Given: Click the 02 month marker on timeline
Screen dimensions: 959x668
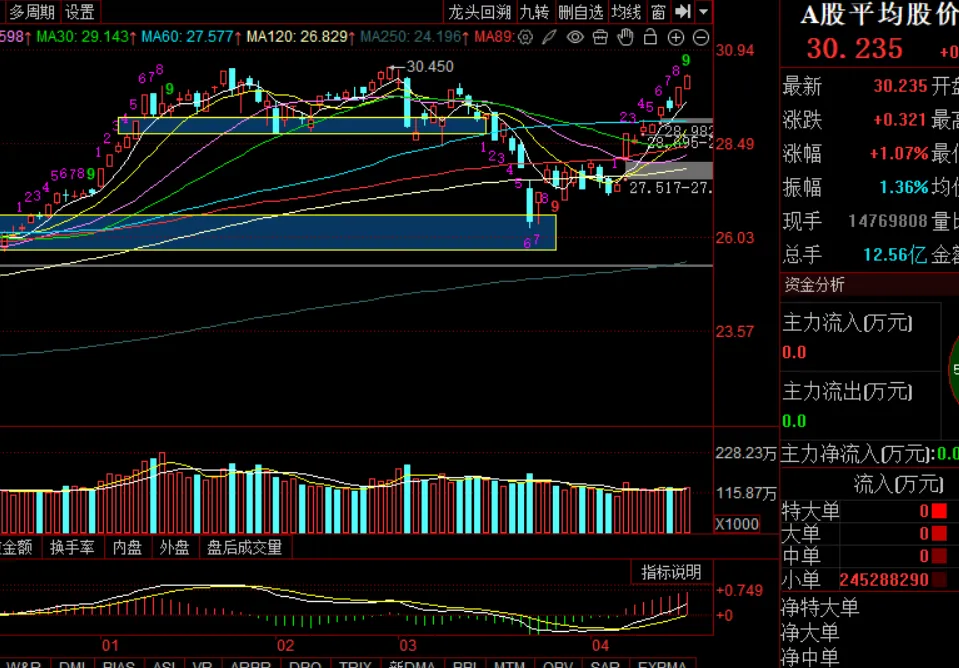Looking at the screenshot, I should (x=285, y=646).
